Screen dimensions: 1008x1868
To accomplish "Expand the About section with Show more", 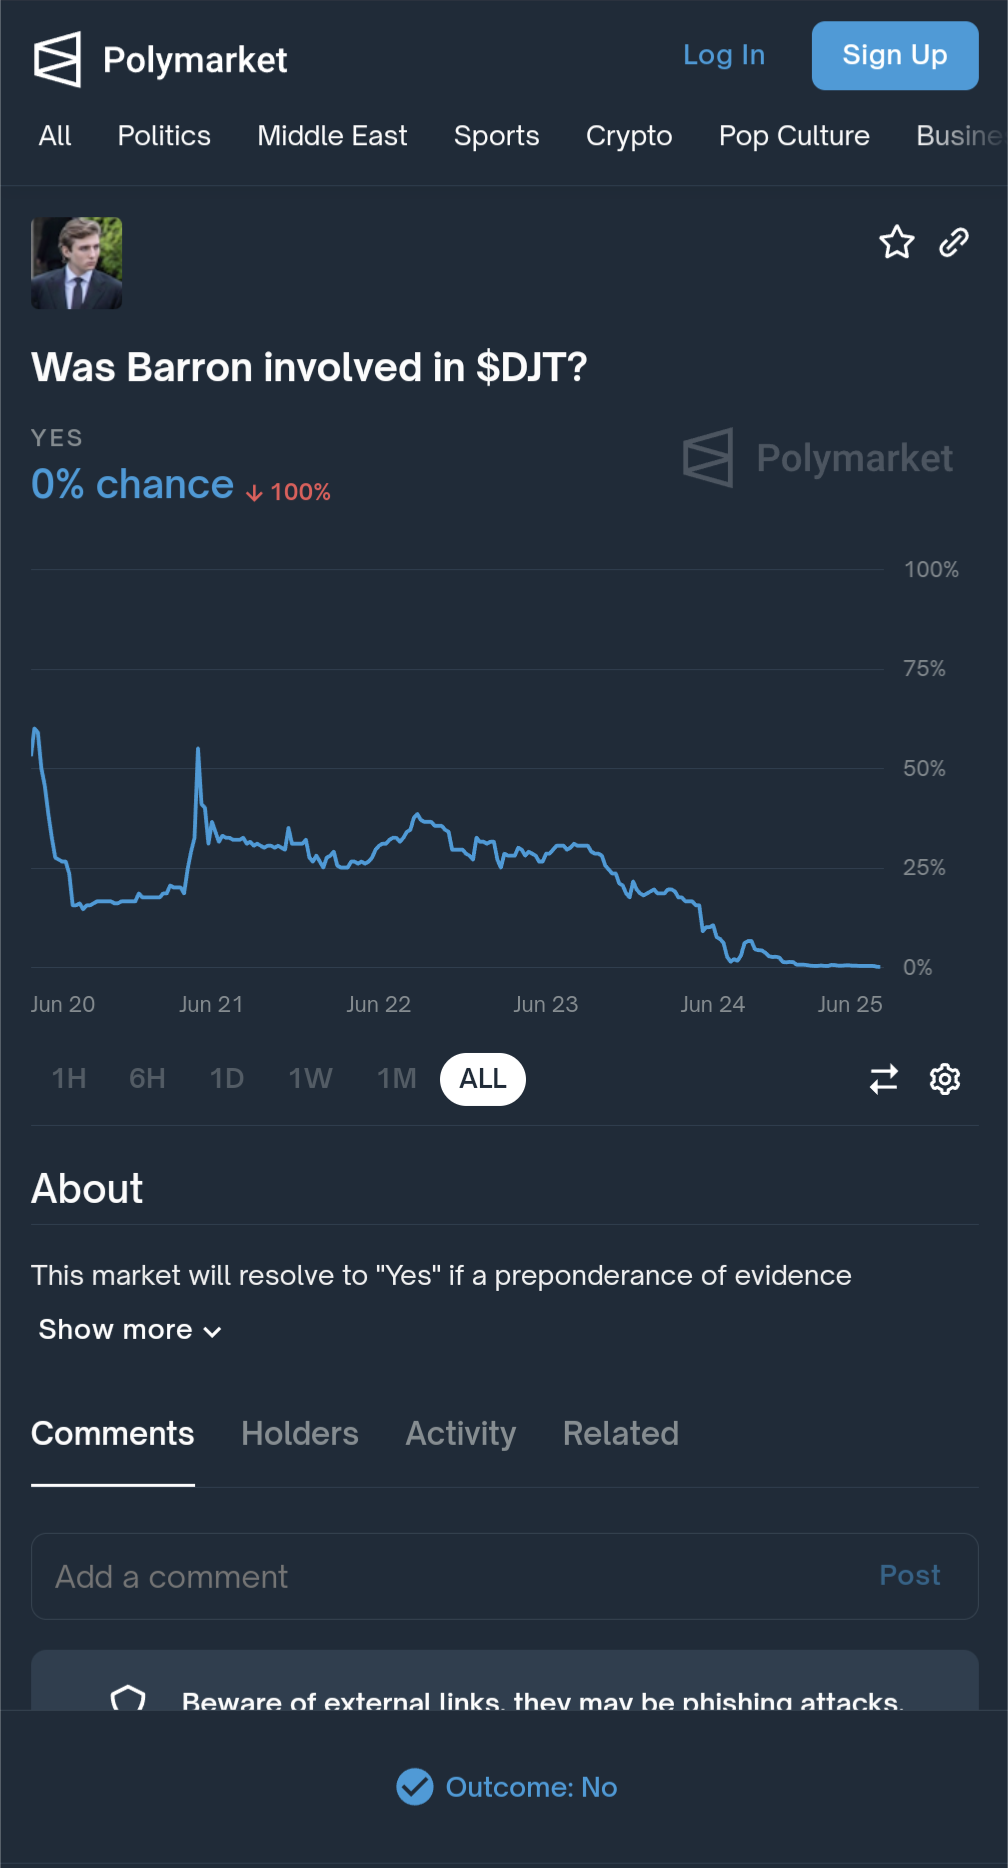I will pyautogui.click(x=130, y=1330).
